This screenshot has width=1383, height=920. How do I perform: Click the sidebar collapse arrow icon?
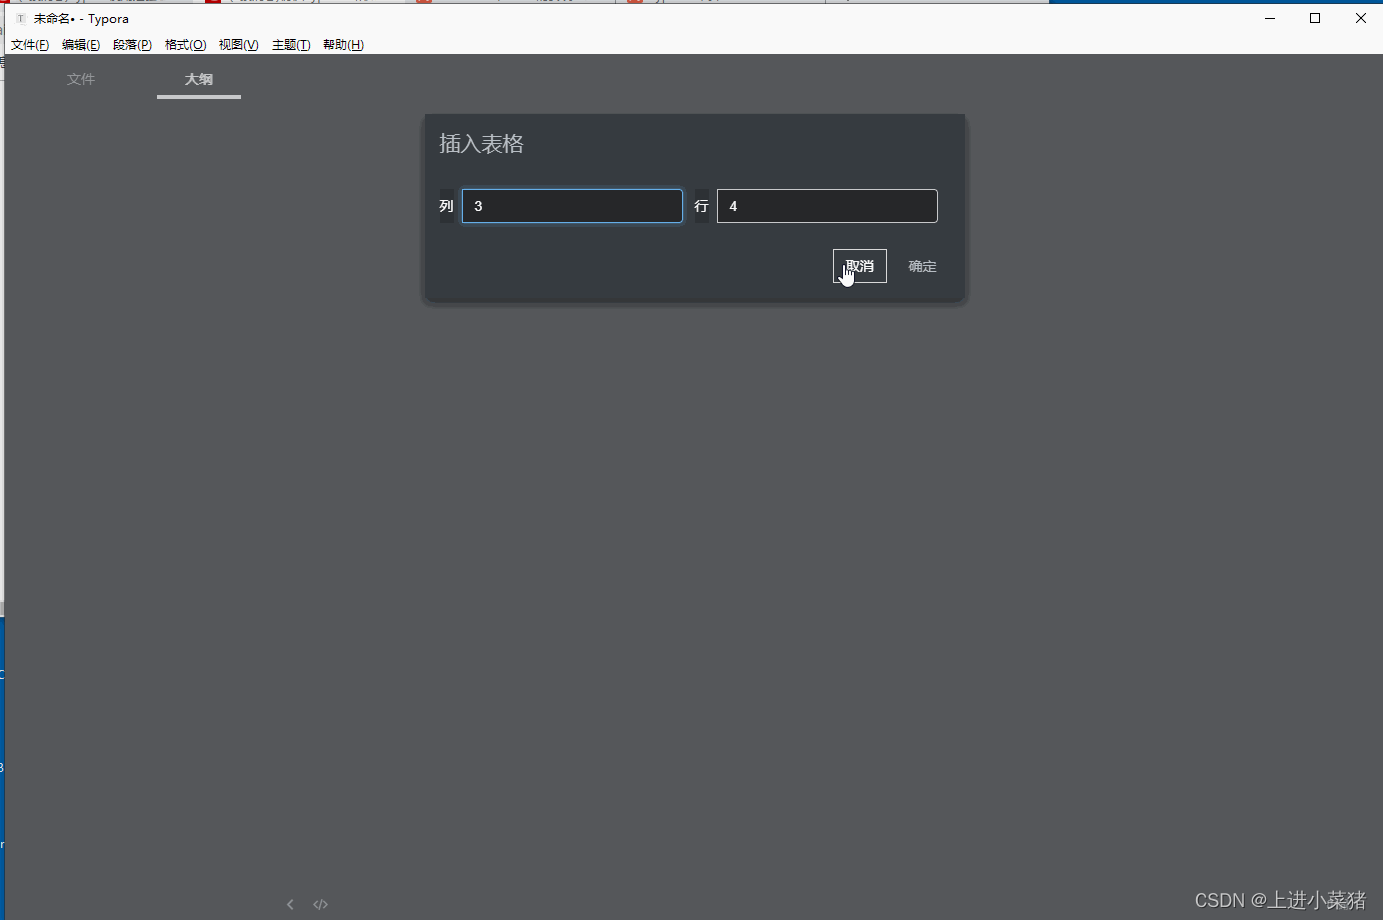[290, 904]
